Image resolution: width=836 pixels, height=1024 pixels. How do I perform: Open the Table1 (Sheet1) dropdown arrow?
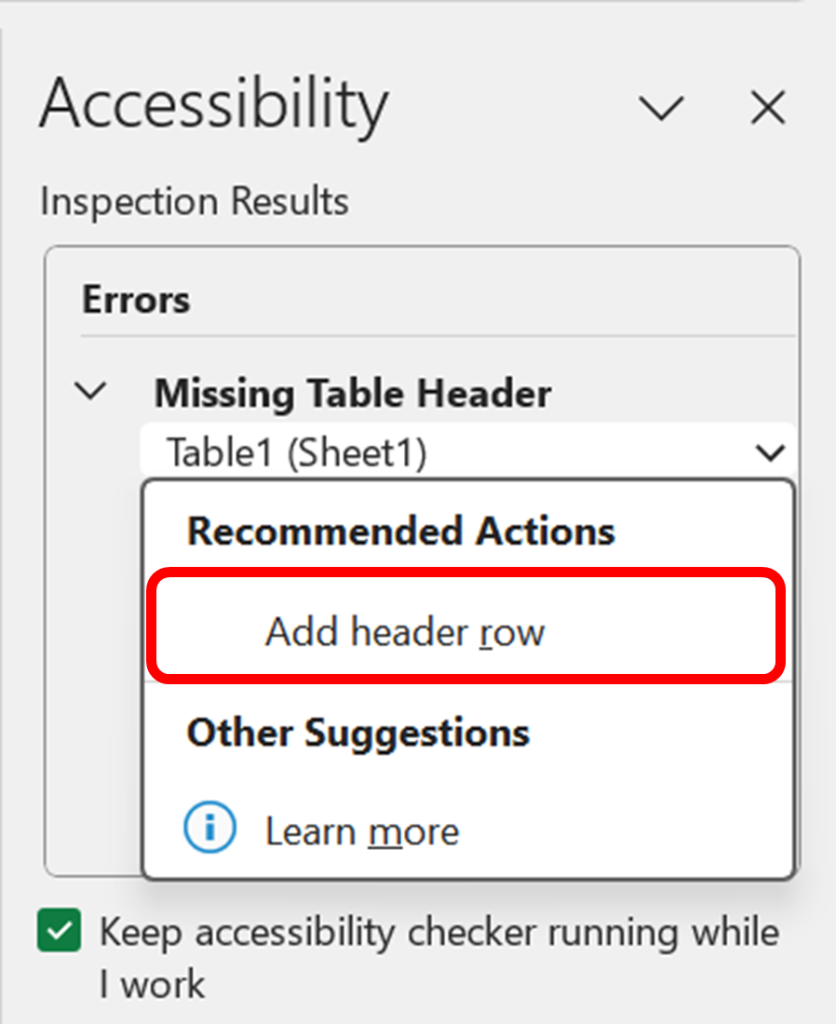pyautogui.click(x=770, y=452)
